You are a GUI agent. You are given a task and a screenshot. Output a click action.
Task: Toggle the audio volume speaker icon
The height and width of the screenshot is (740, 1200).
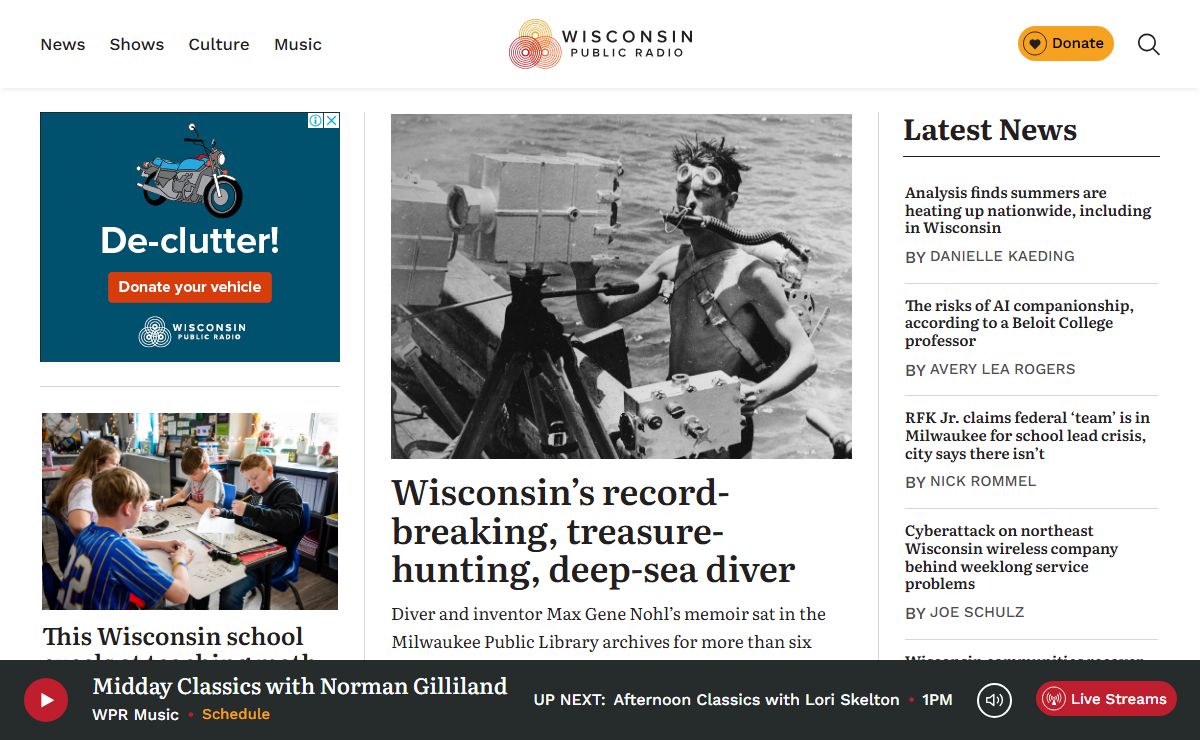pyautogui.click(x=994, y=700)
